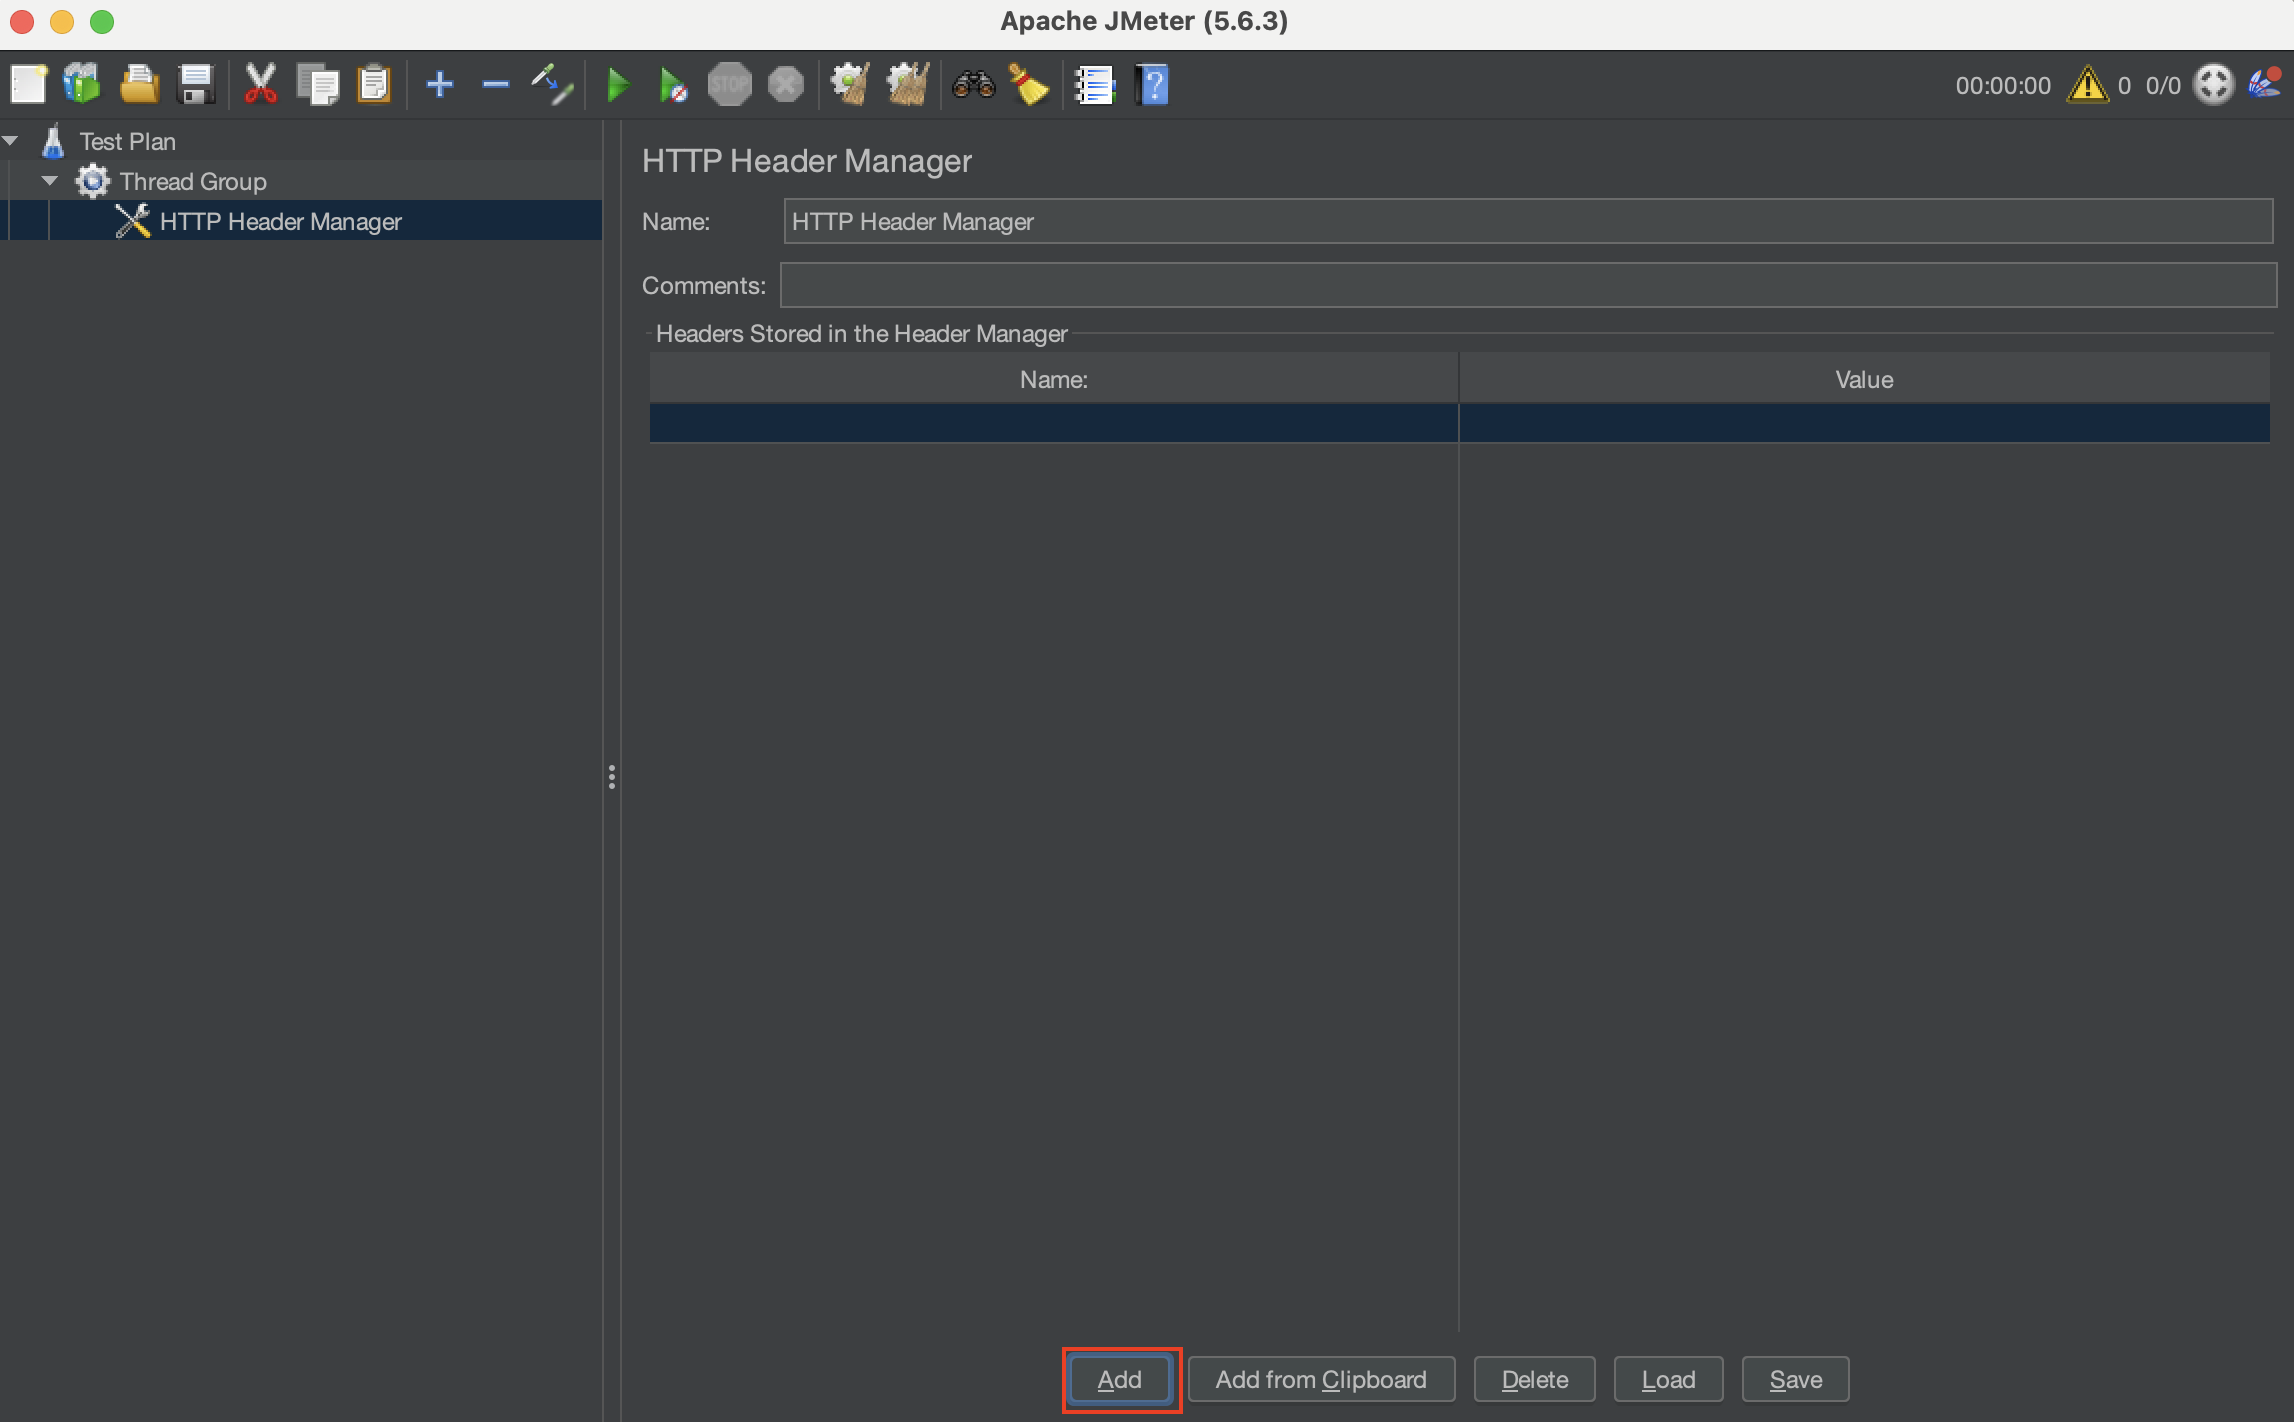Open the Templates icon in toolbar
The width and height of the screenshot is (2294, 1422).
[x=83, y=85]
